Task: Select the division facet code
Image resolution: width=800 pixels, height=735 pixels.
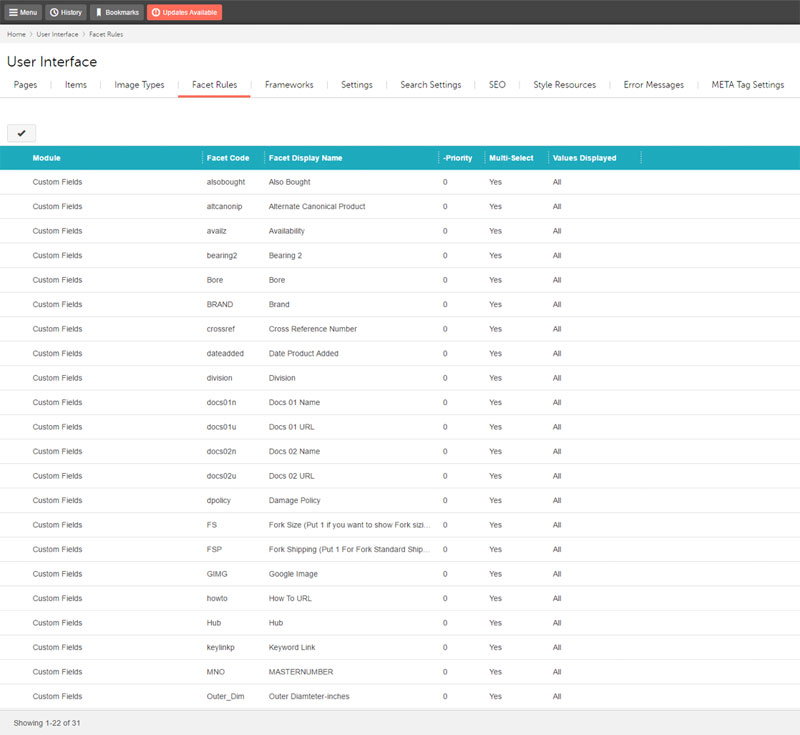Action: pyautogui.click(x=219, y=378)
